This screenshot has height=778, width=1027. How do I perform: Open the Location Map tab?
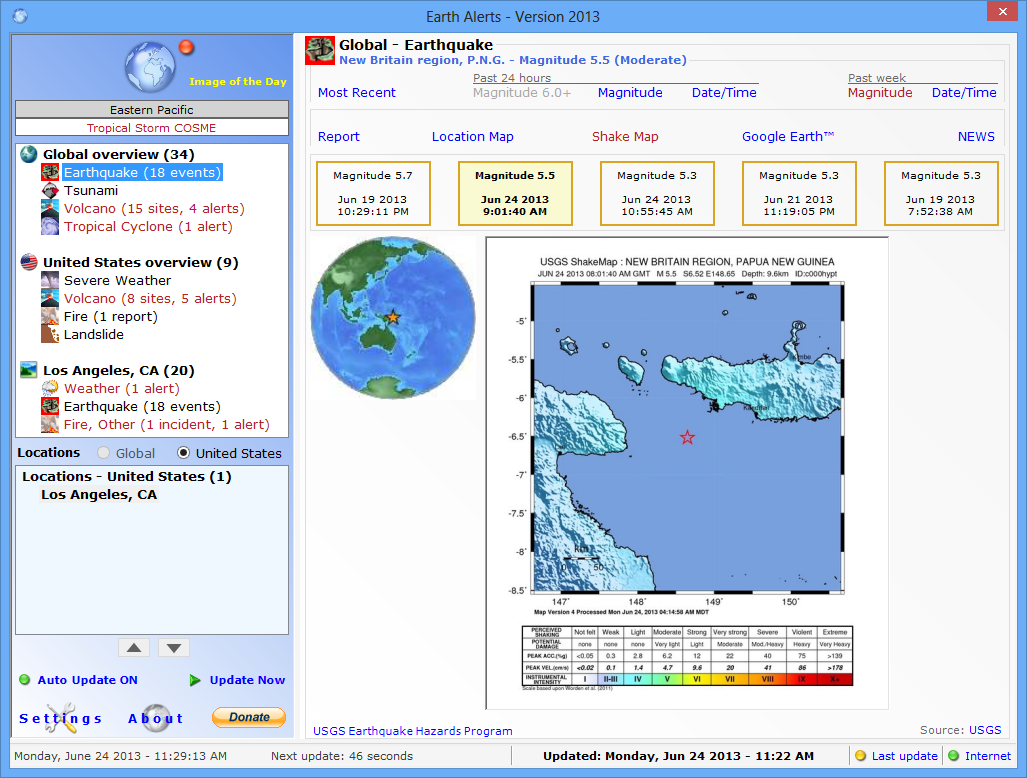(x=472, y=136)
